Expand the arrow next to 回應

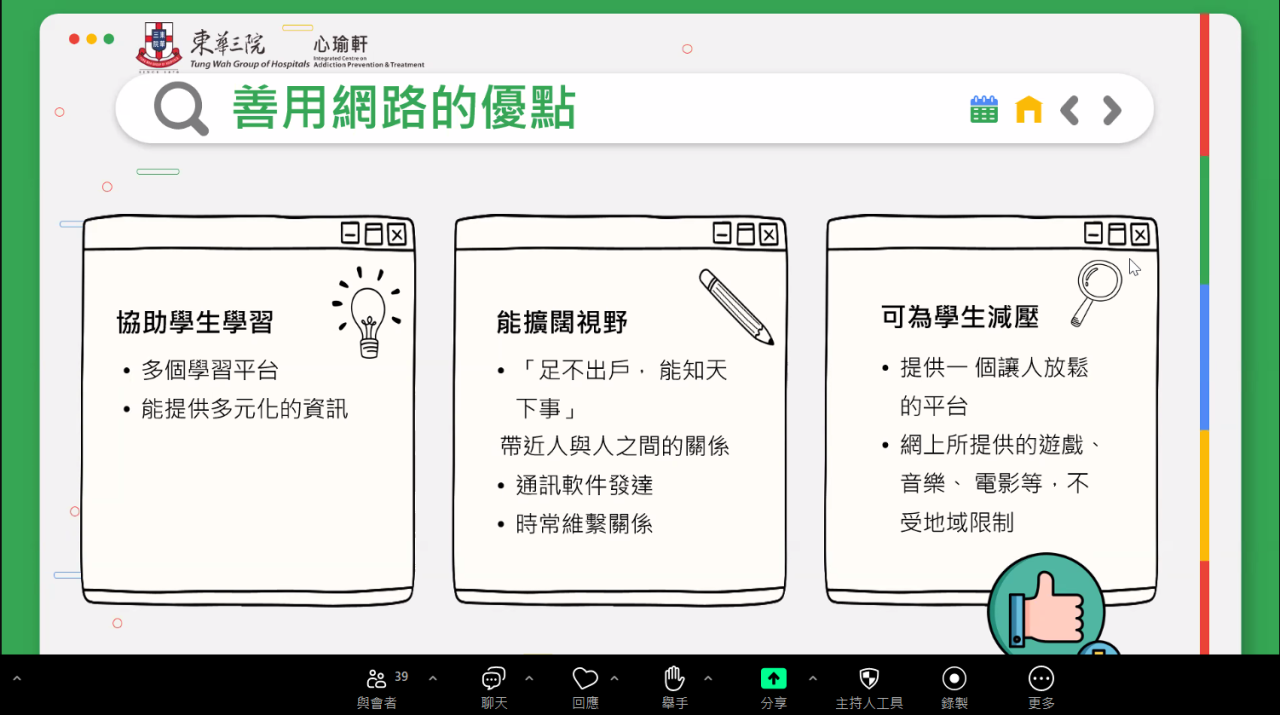[x=614, y=679]
